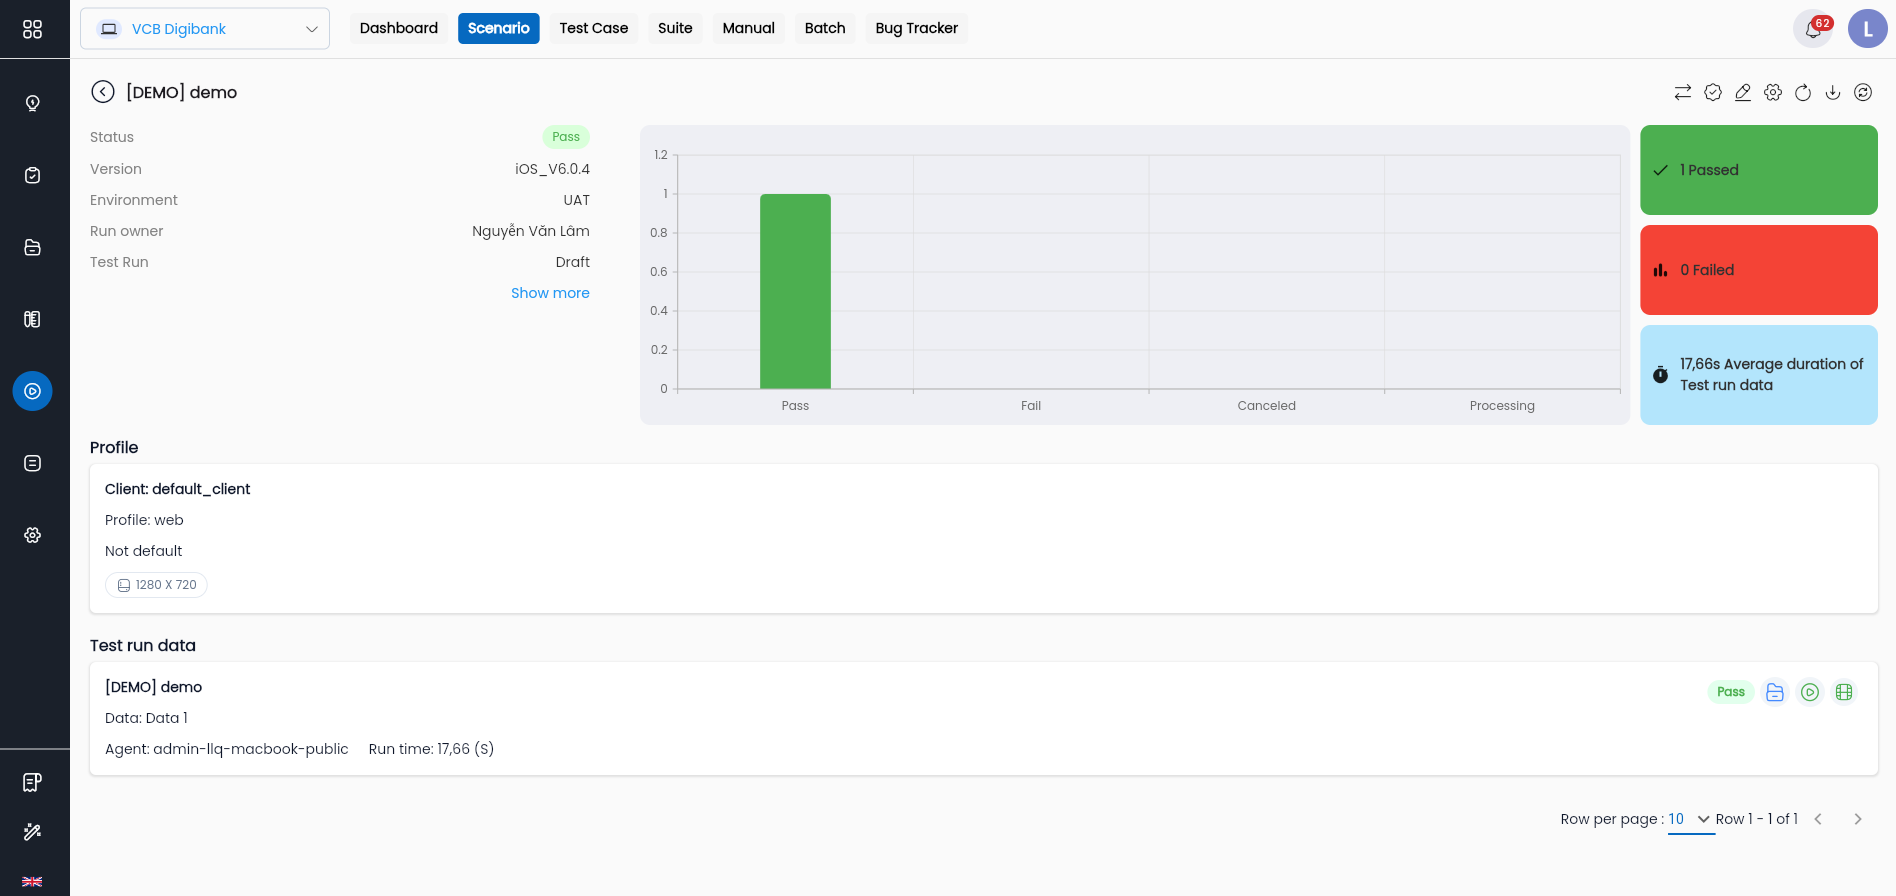
Task: Click the circled sync icon
Action: coord(1863,92)
